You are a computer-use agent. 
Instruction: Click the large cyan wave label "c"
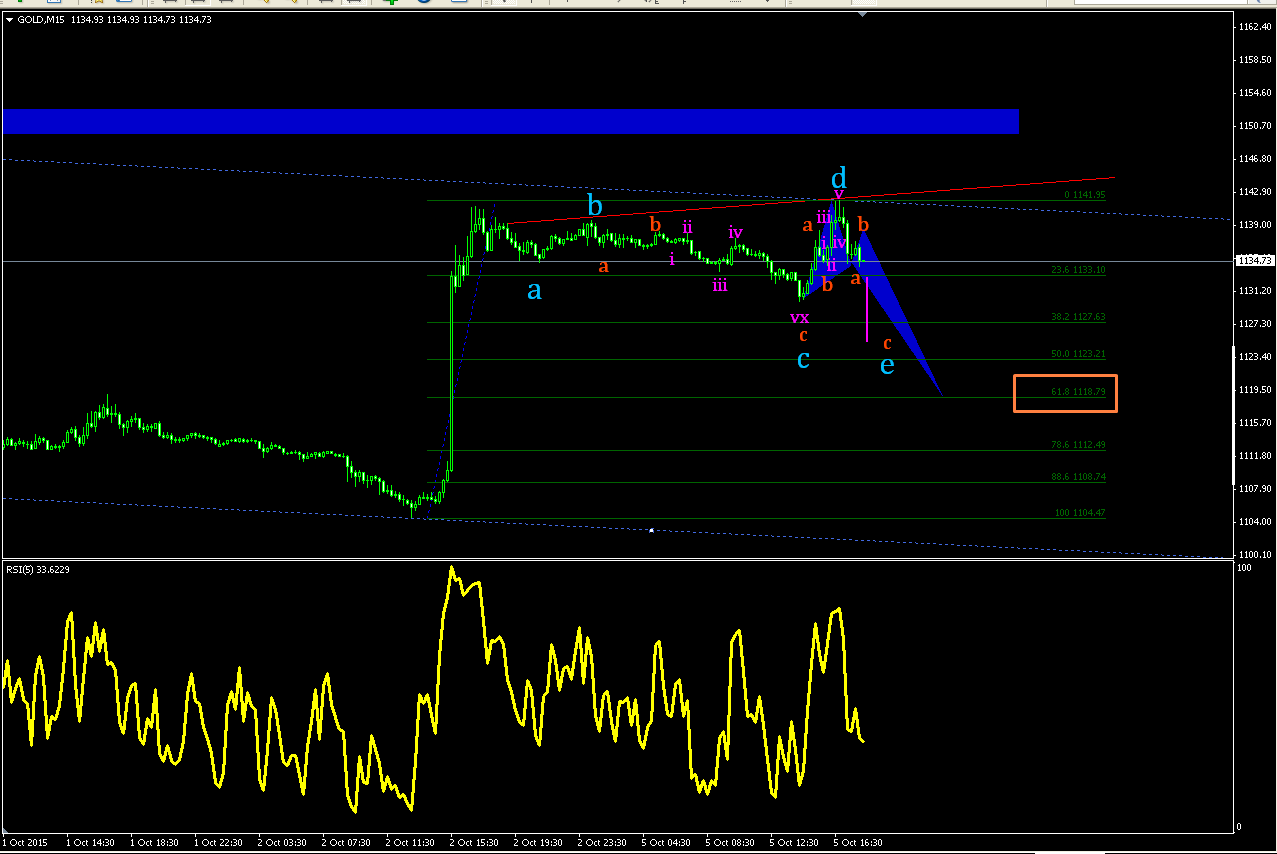coord(803,359)
